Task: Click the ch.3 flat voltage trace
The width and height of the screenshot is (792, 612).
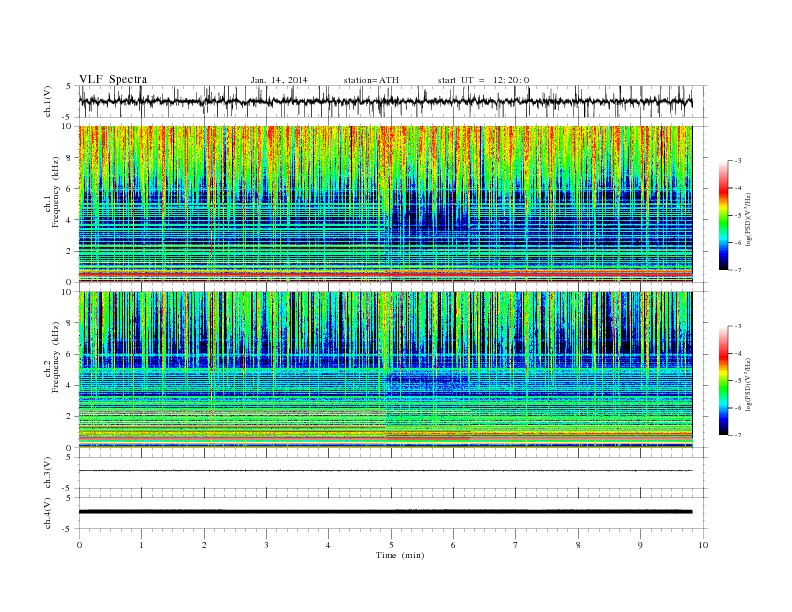Action: pyautogui.click(x=385, y=471)
